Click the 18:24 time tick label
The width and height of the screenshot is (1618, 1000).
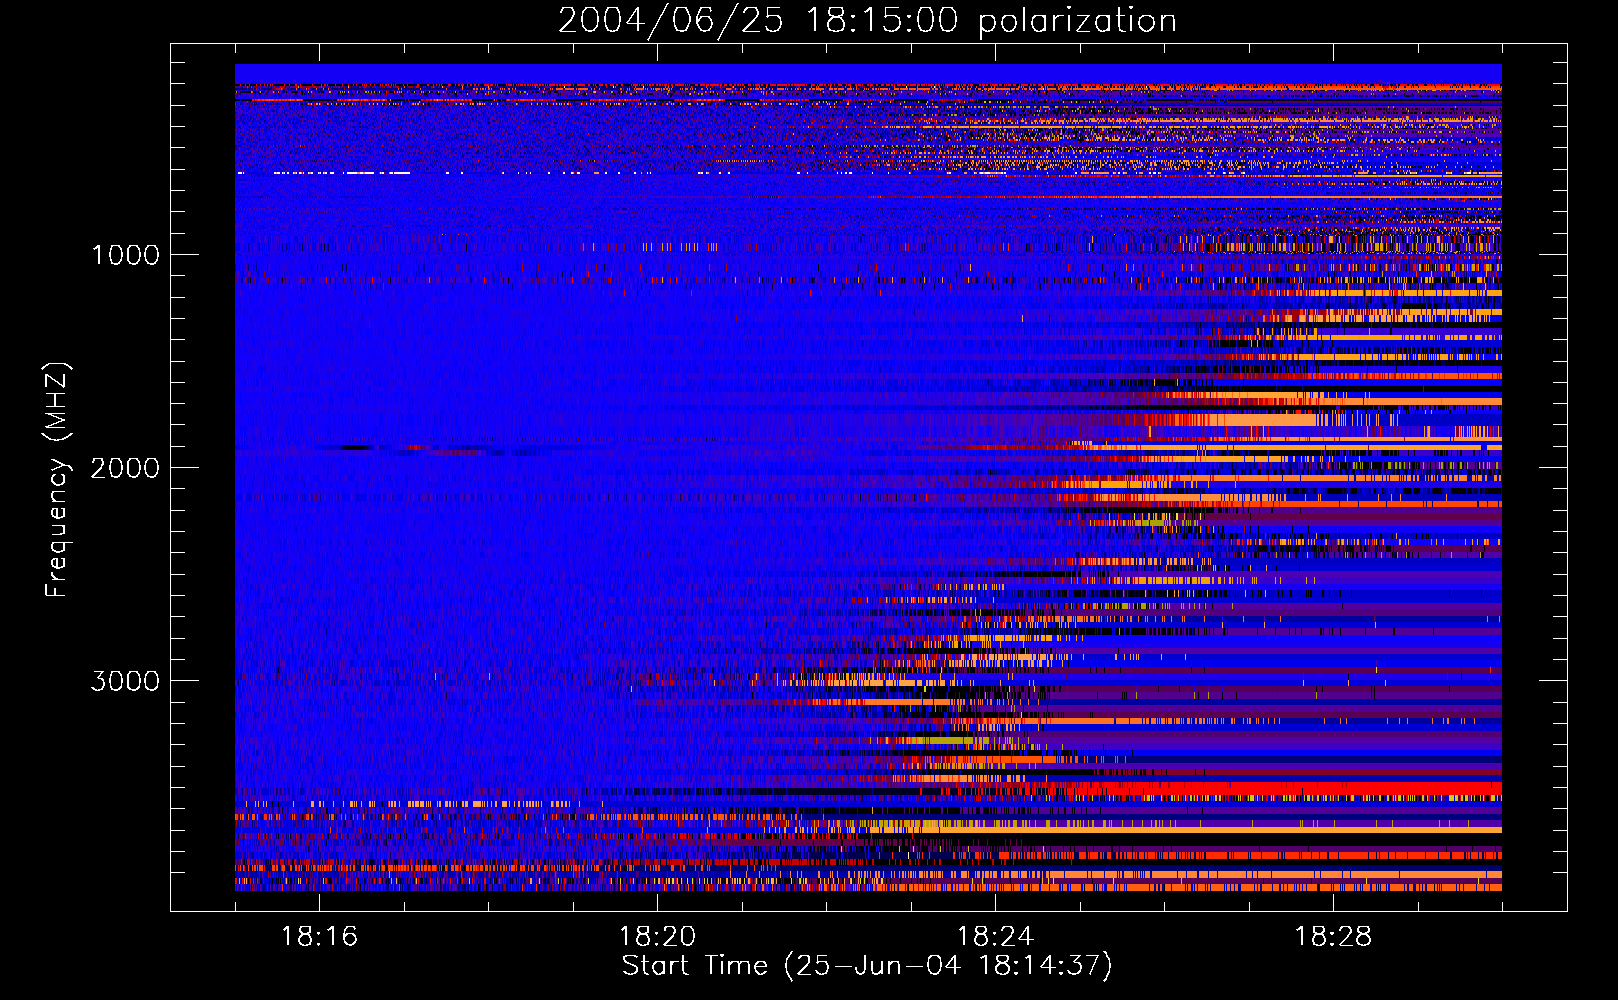click(995, 937)
